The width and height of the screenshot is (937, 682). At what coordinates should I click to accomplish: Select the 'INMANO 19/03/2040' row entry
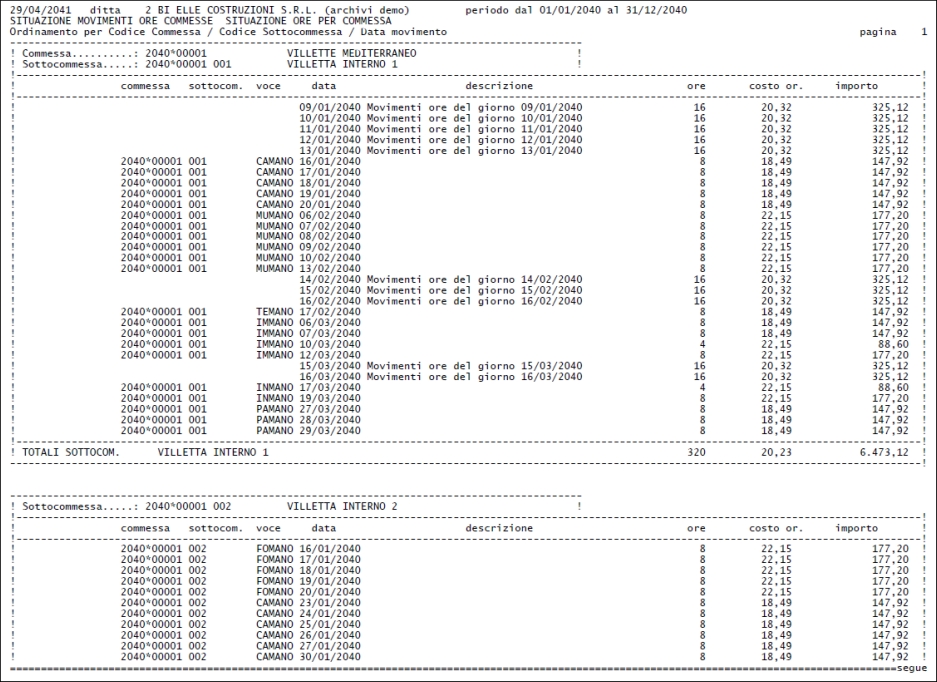click(x=308, y=398)
